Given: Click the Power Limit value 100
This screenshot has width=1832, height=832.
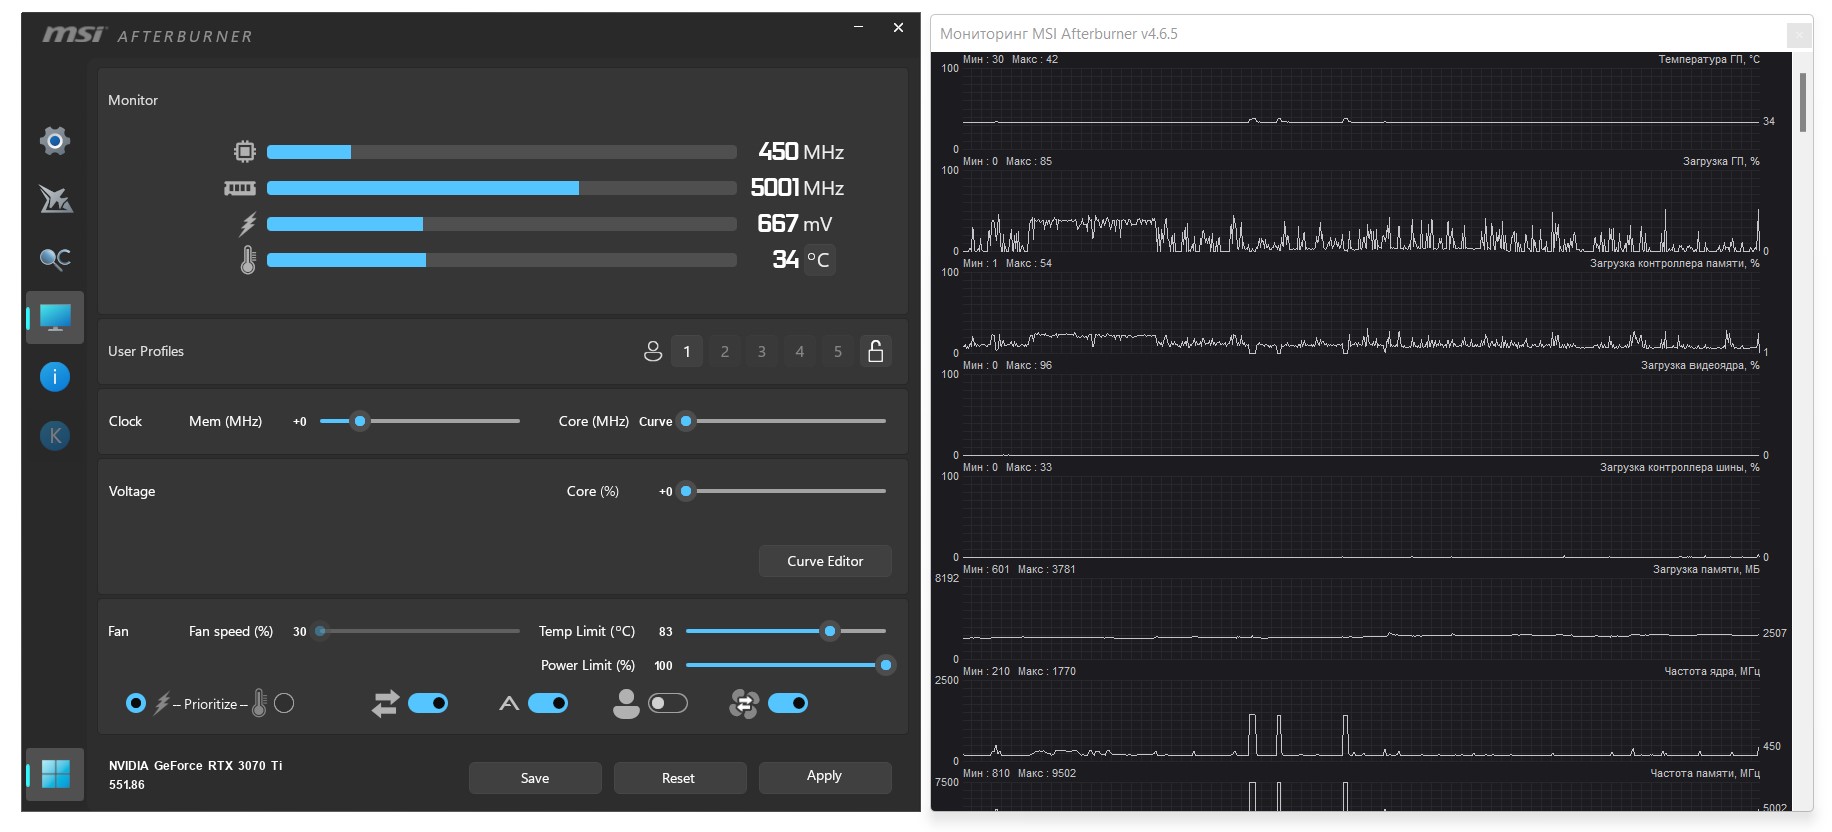Looking at the screenshot, I should click(663, 666).
